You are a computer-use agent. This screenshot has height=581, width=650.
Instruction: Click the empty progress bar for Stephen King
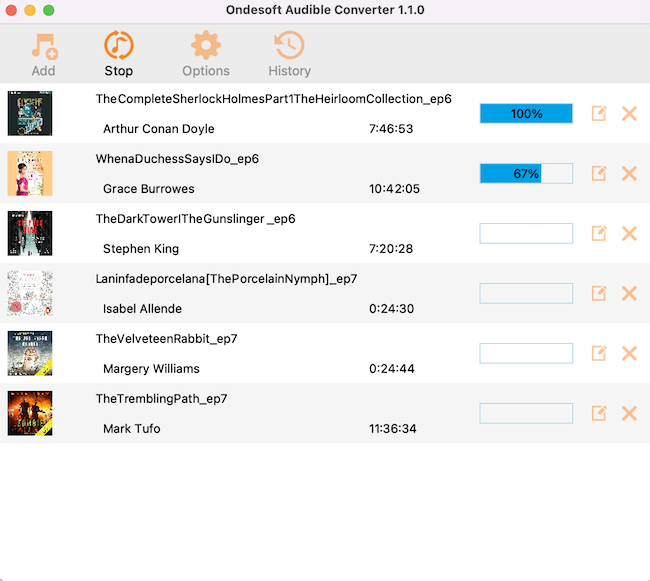[x=526, y=233]
